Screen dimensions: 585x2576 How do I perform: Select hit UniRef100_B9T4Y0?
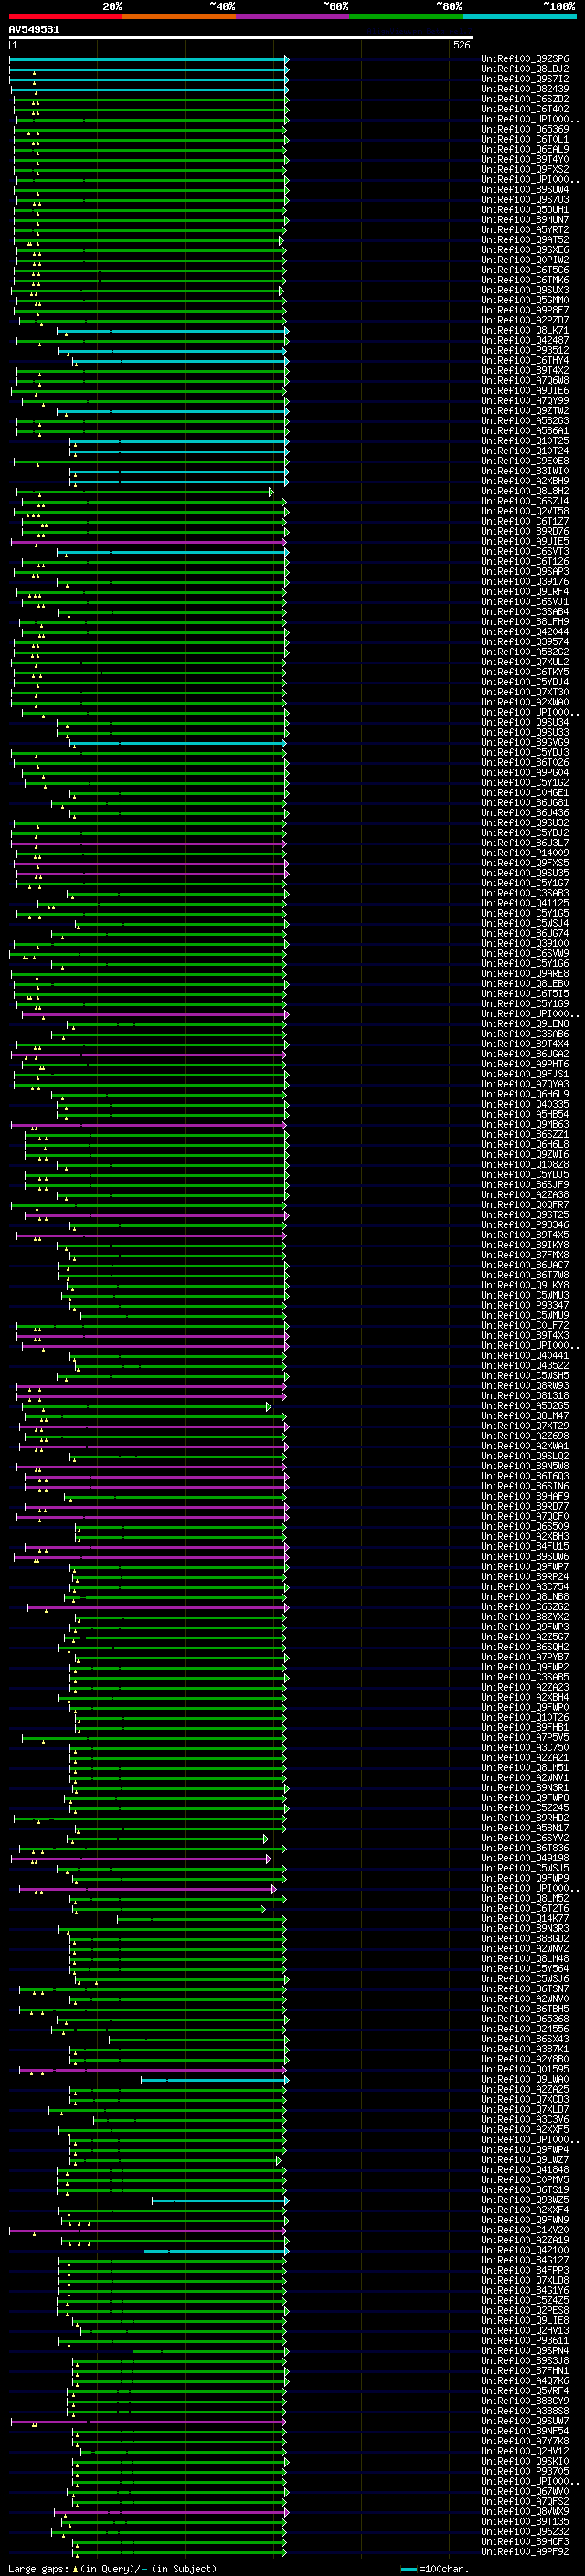click(x=525, y=159)
